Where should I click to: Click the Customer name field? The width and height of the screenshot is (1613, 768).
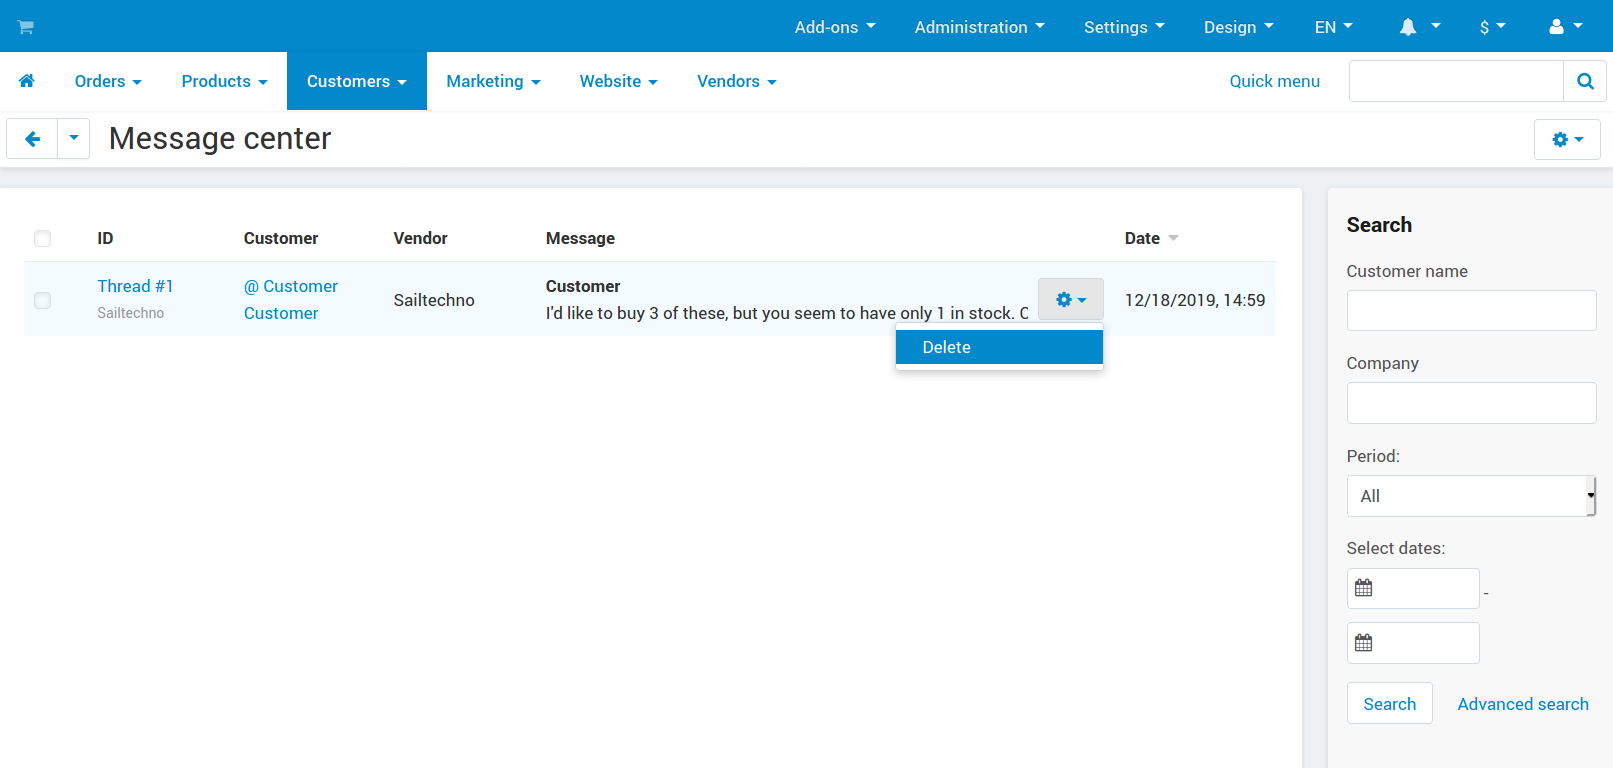[1471, 310]
